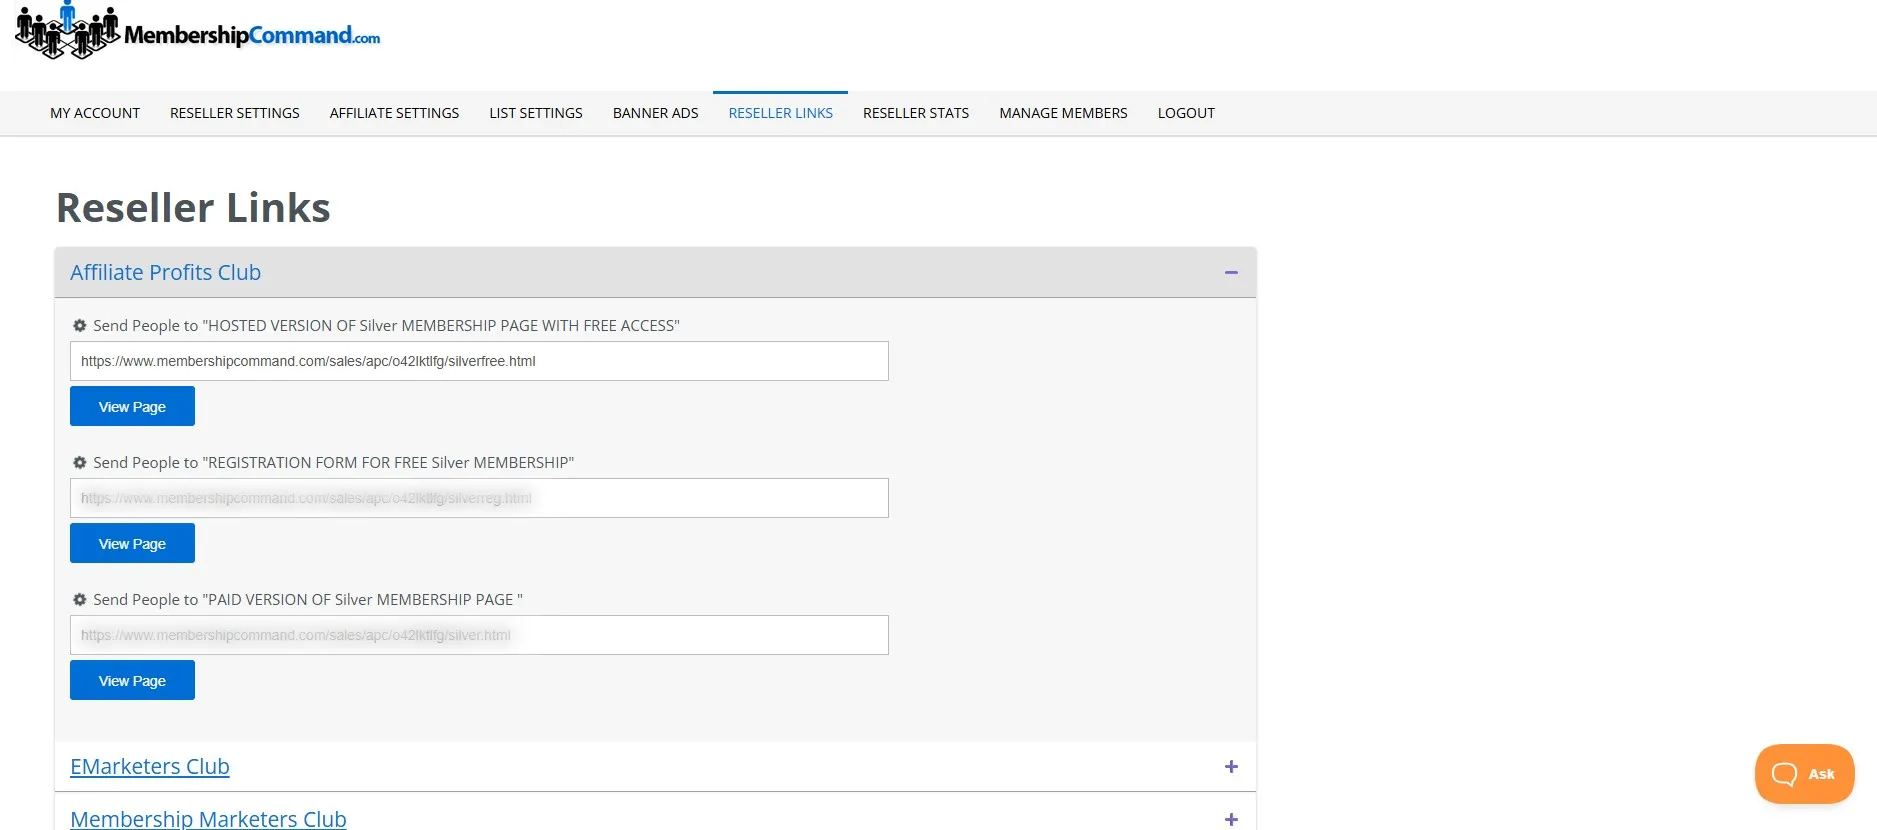Open the Membership Marketers Club link
This screenshot has height=830, width=1877.
(208, 818)
